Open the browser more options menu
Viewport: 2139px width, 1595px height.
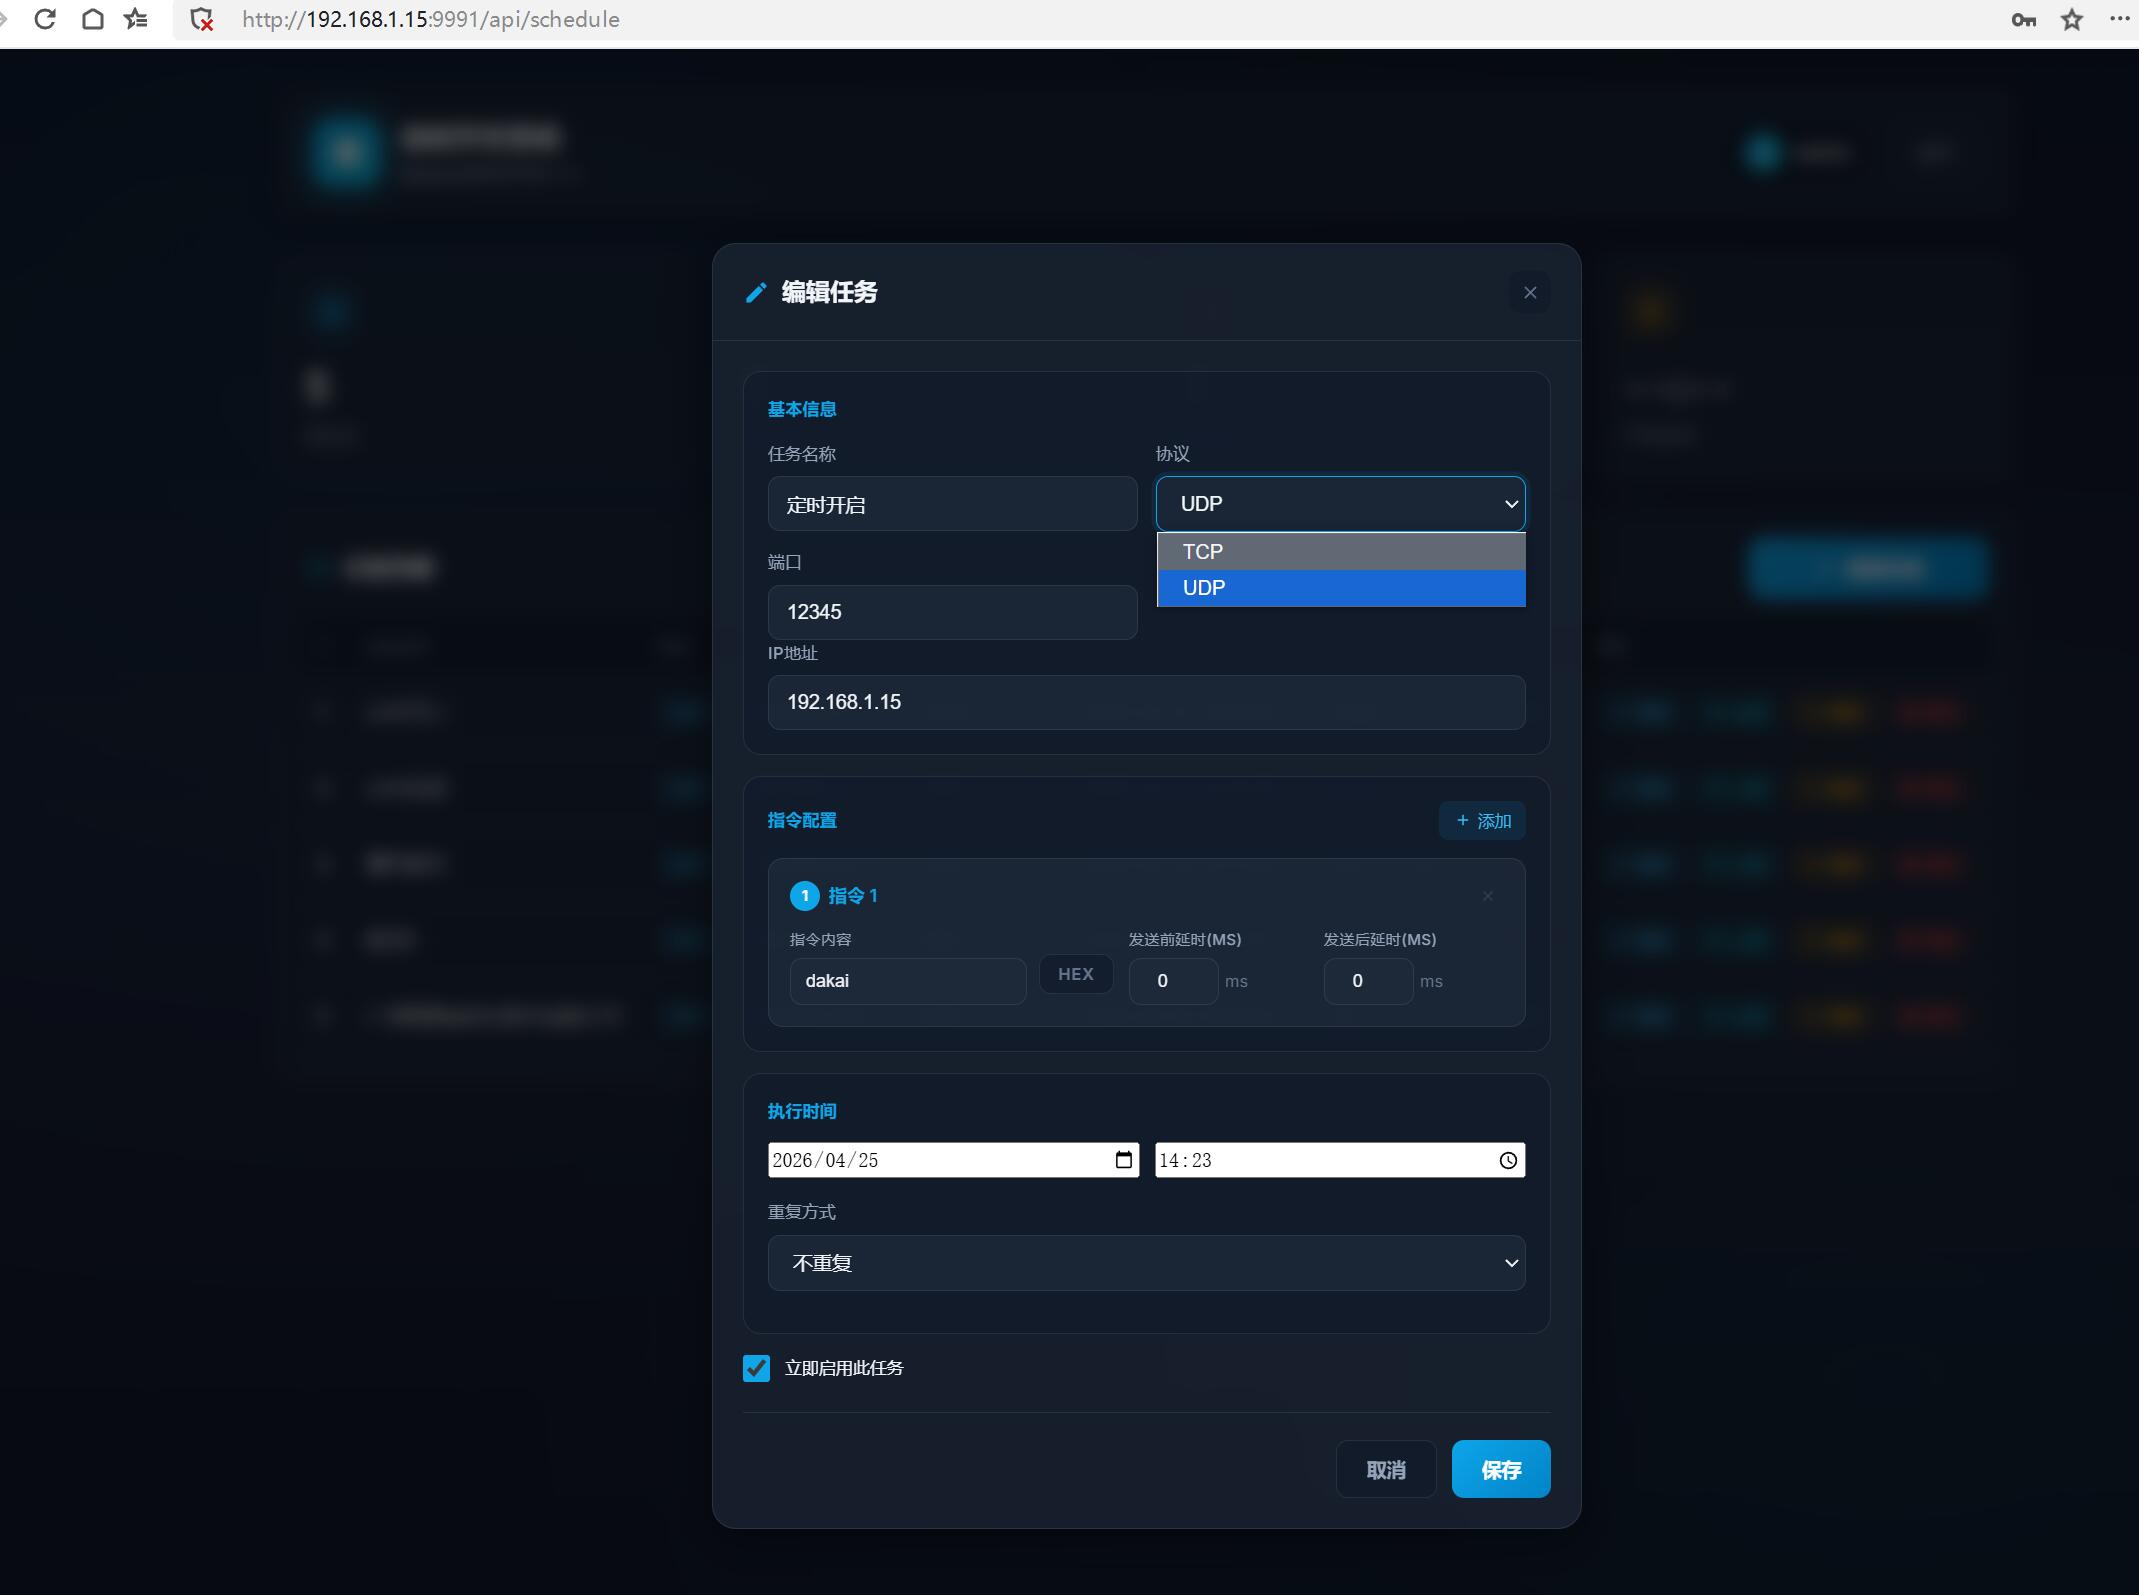[x=2119, y=18]
